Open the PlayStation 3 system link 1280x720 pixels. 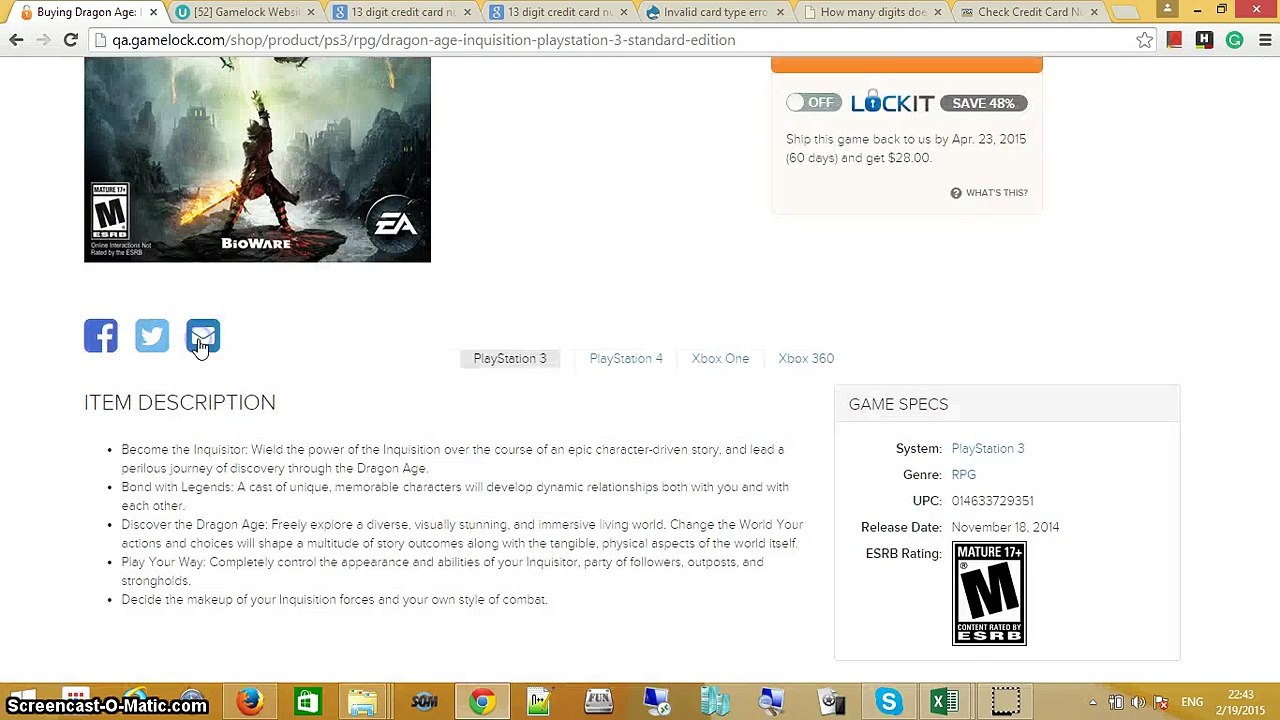988,449
